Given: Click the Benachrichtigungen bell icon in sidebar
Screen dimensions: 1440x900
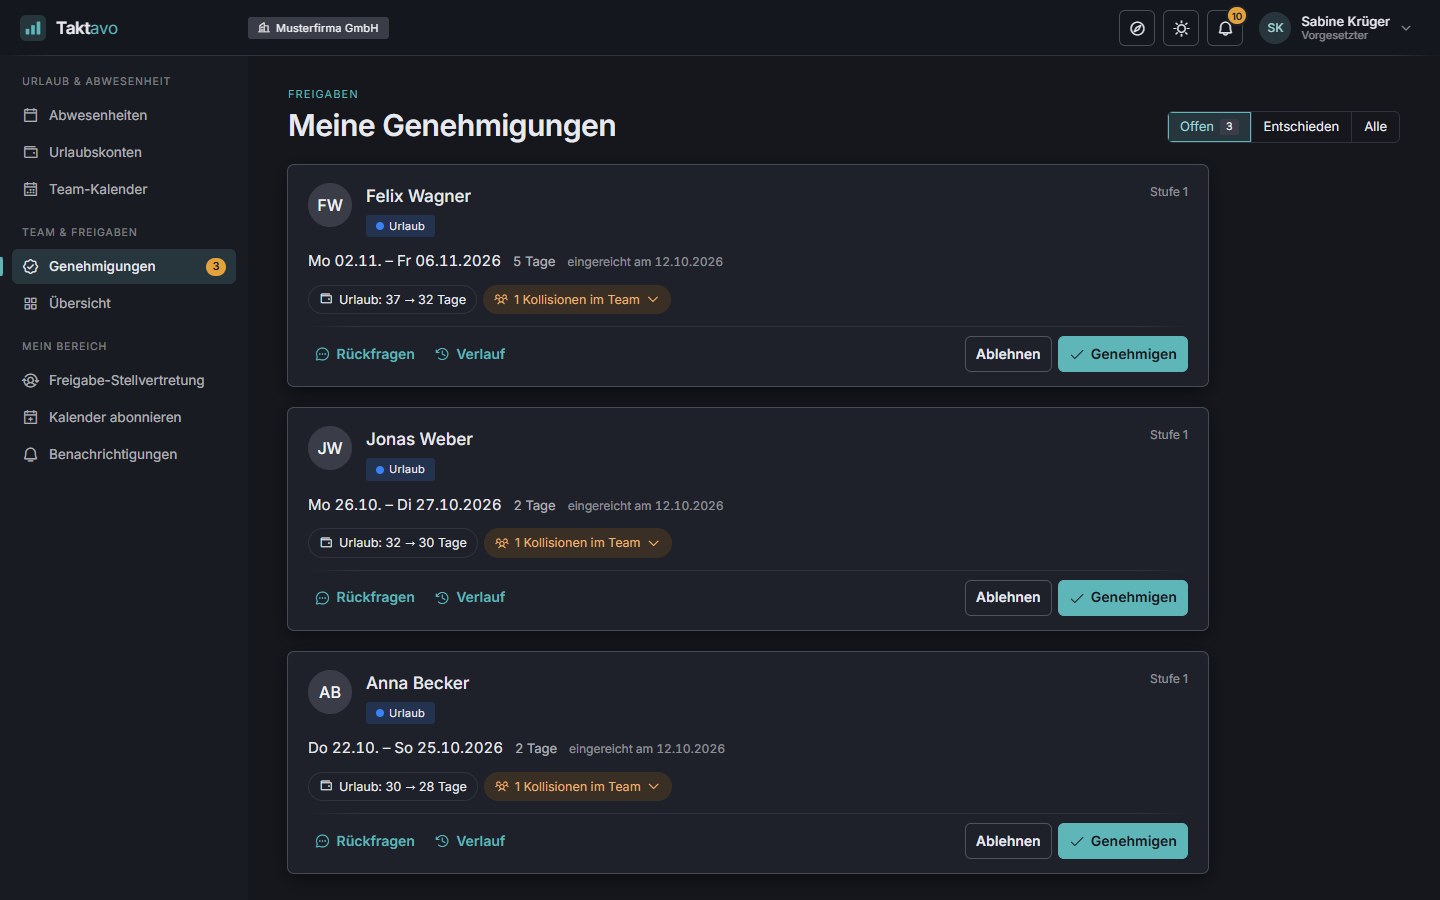Looking at the screenshot, I should point(31,454).
